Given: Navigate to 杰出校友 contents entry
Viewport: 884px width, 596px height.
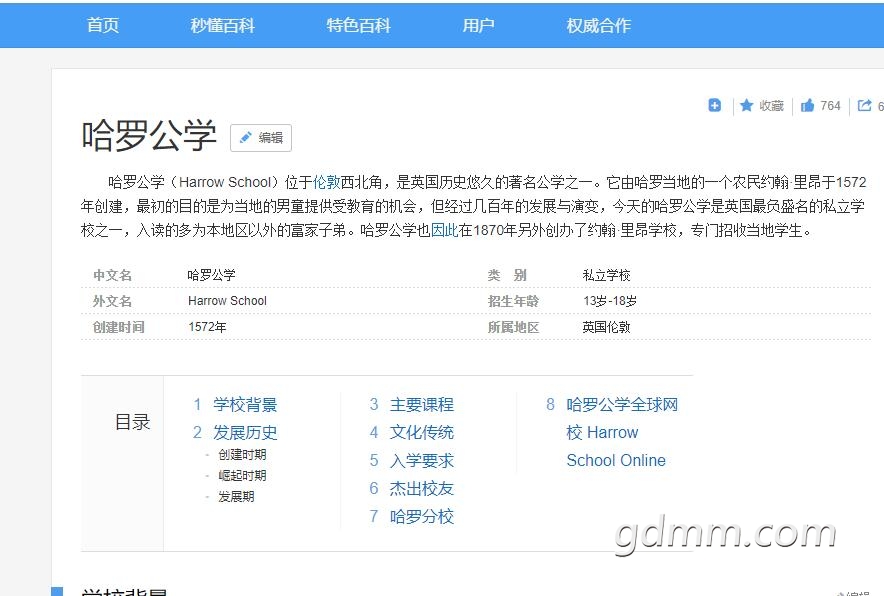Looking at the screenshot, I should (x=422, y=489).
